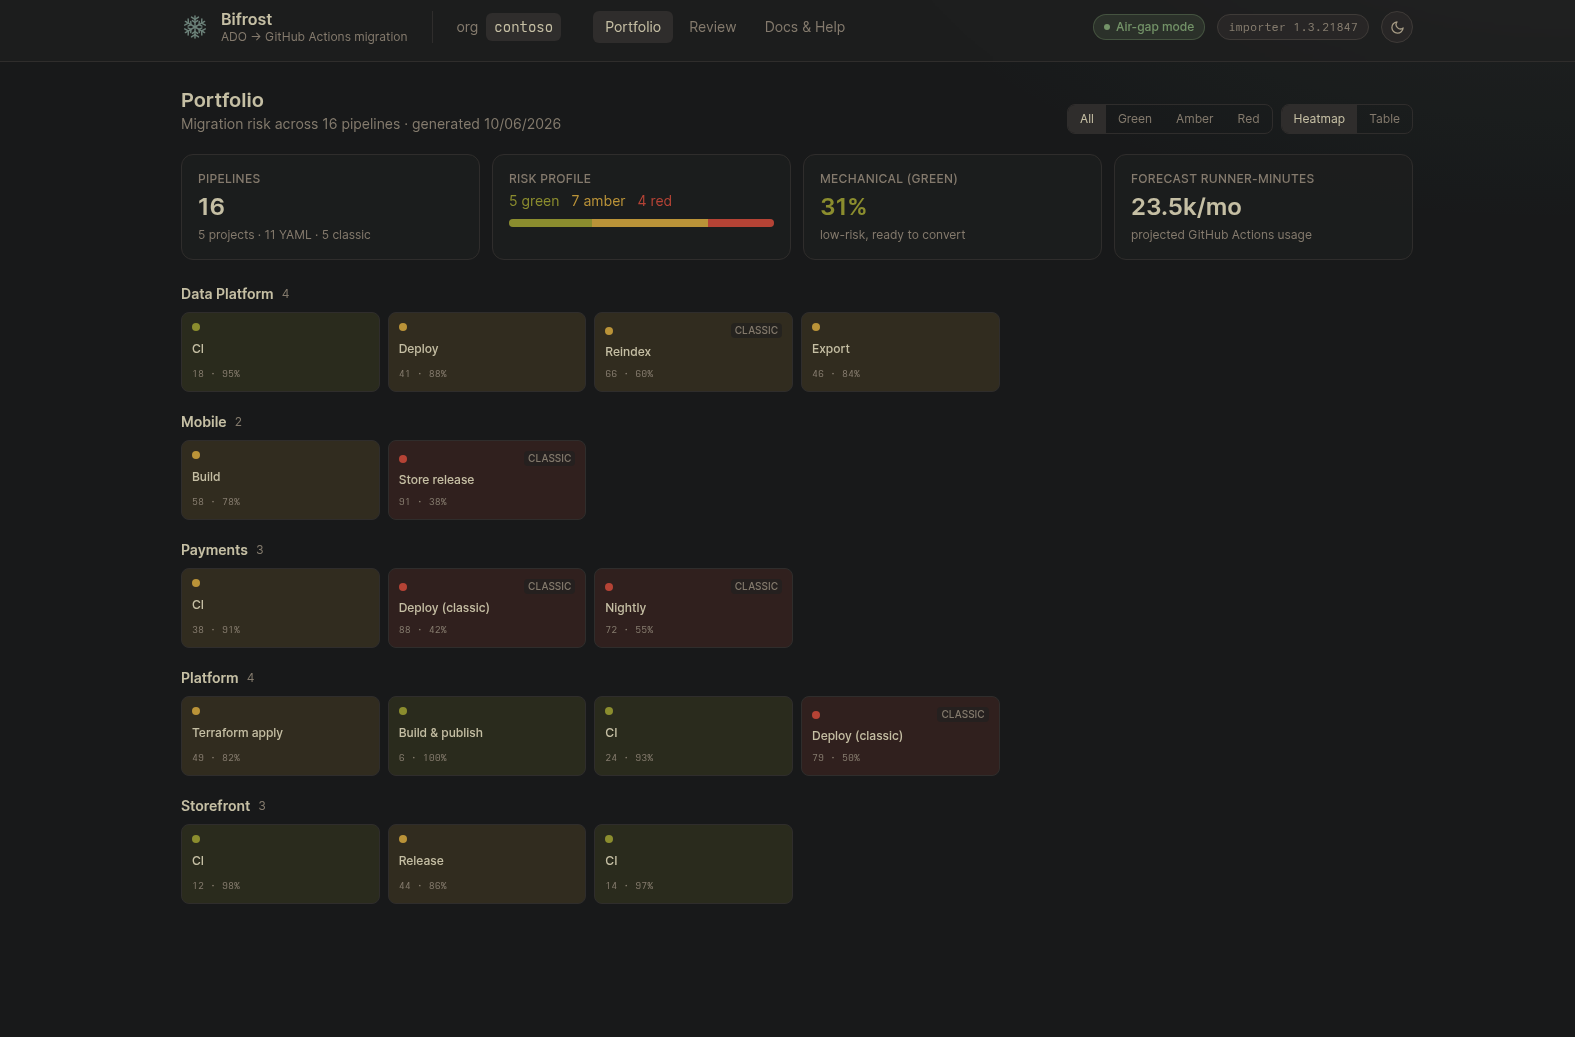Click the Forecast Runner-Minutes card
The image size is (1575, 1037).
coord(1263,207)
